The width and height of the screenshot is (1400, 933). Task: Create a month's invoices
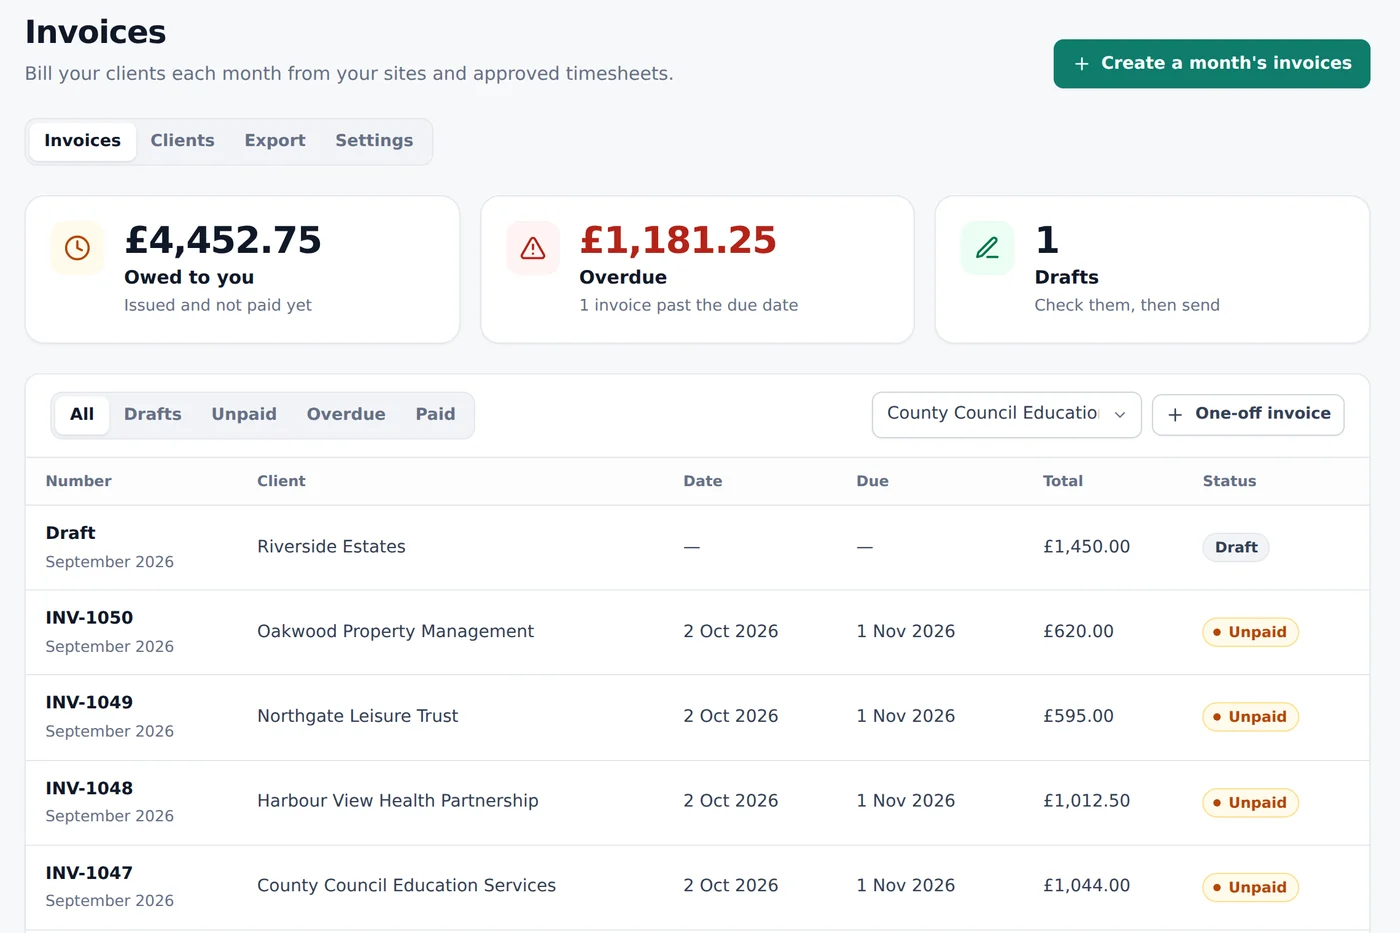tap(1211, 64)
